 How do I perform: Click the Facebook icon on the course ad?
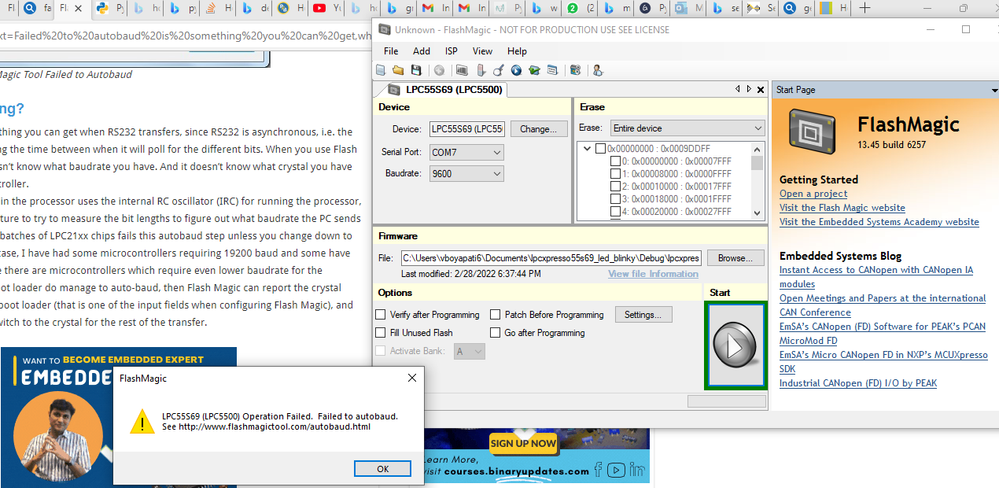597,471
